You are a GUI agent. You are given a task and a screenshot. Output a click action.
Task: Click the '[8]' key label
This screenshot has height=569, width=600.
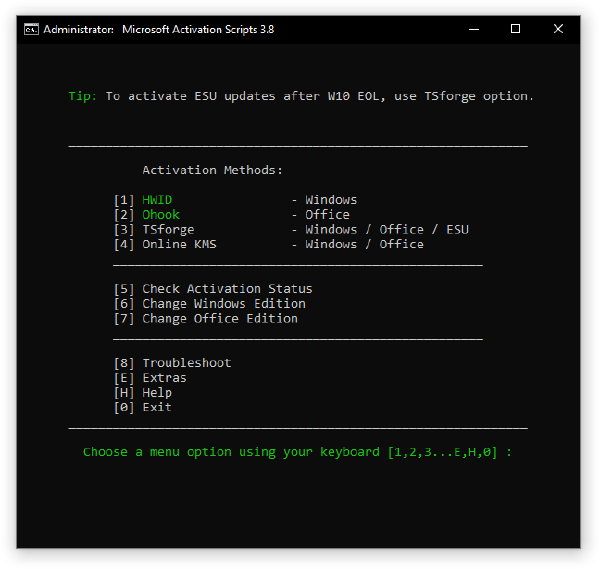tap(124, 363)
